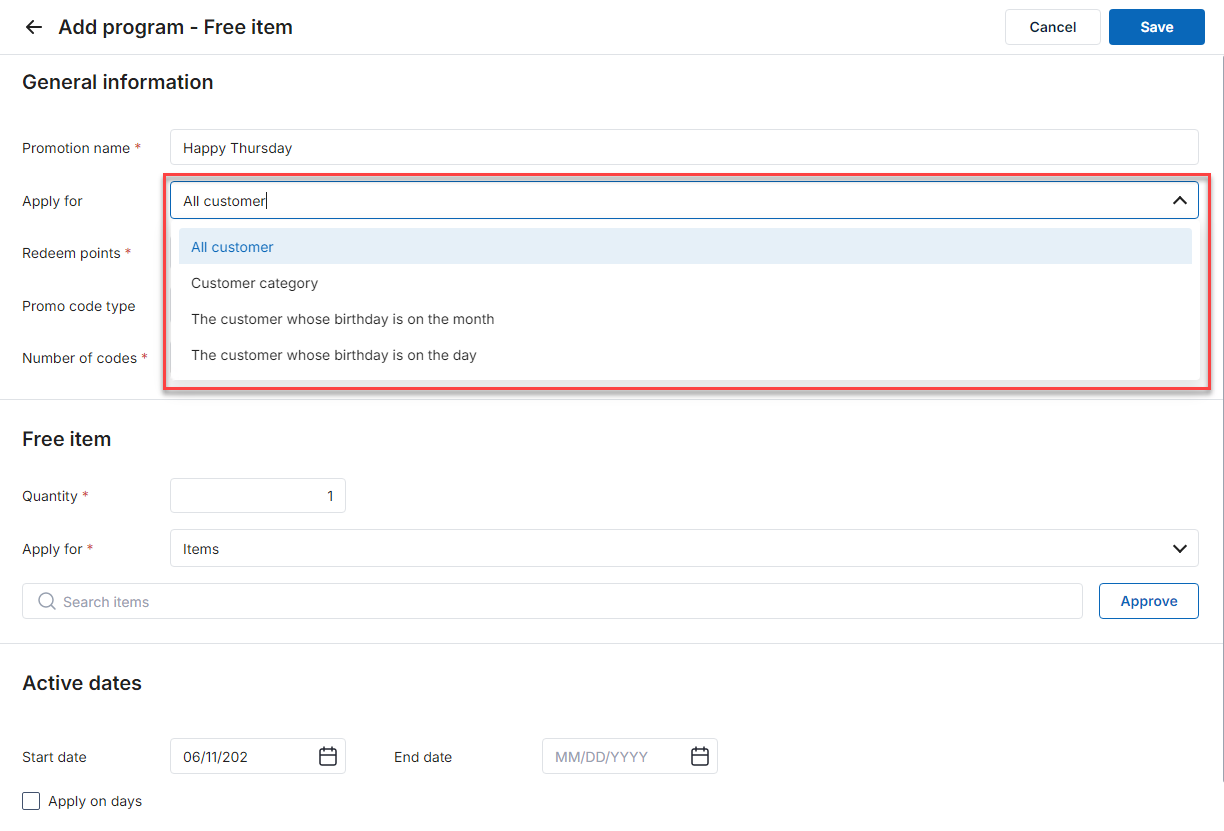This screenshot has width=1224, height=831.
Task: Go back using the left arrow icon
Action: [34, 27]
